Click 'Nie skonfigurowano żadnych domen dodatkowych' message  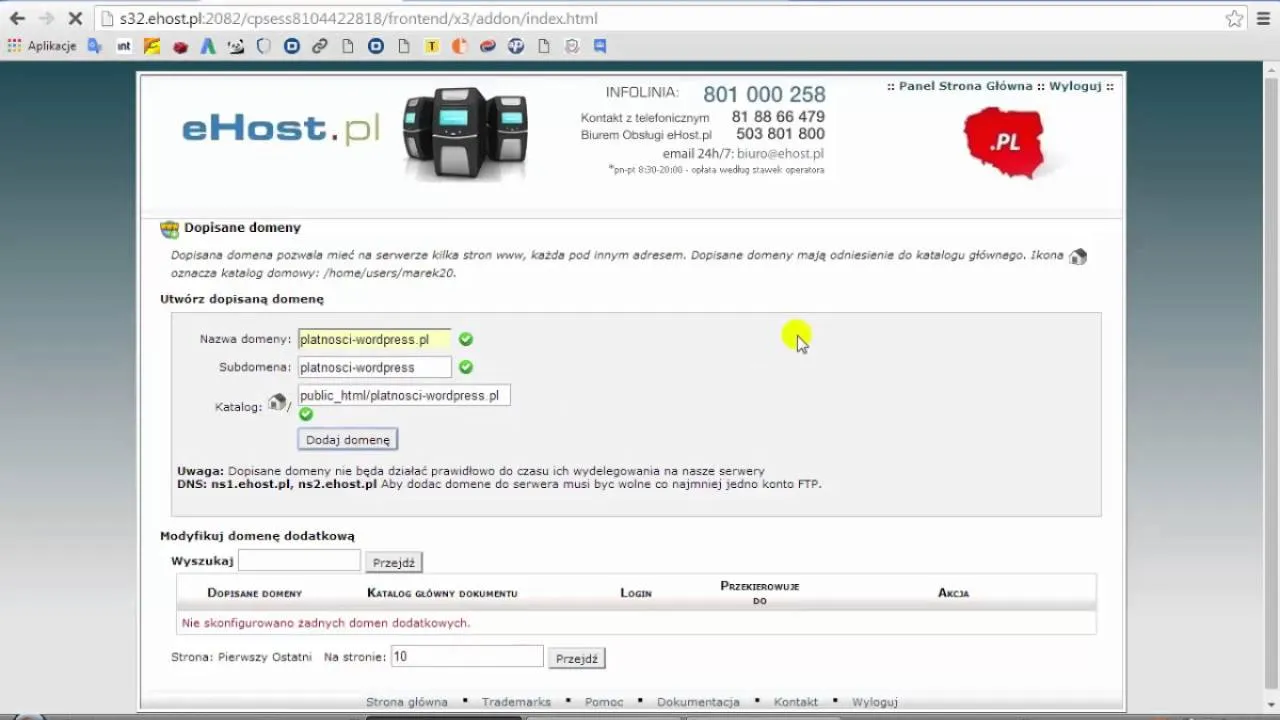[x=326, y=623]
